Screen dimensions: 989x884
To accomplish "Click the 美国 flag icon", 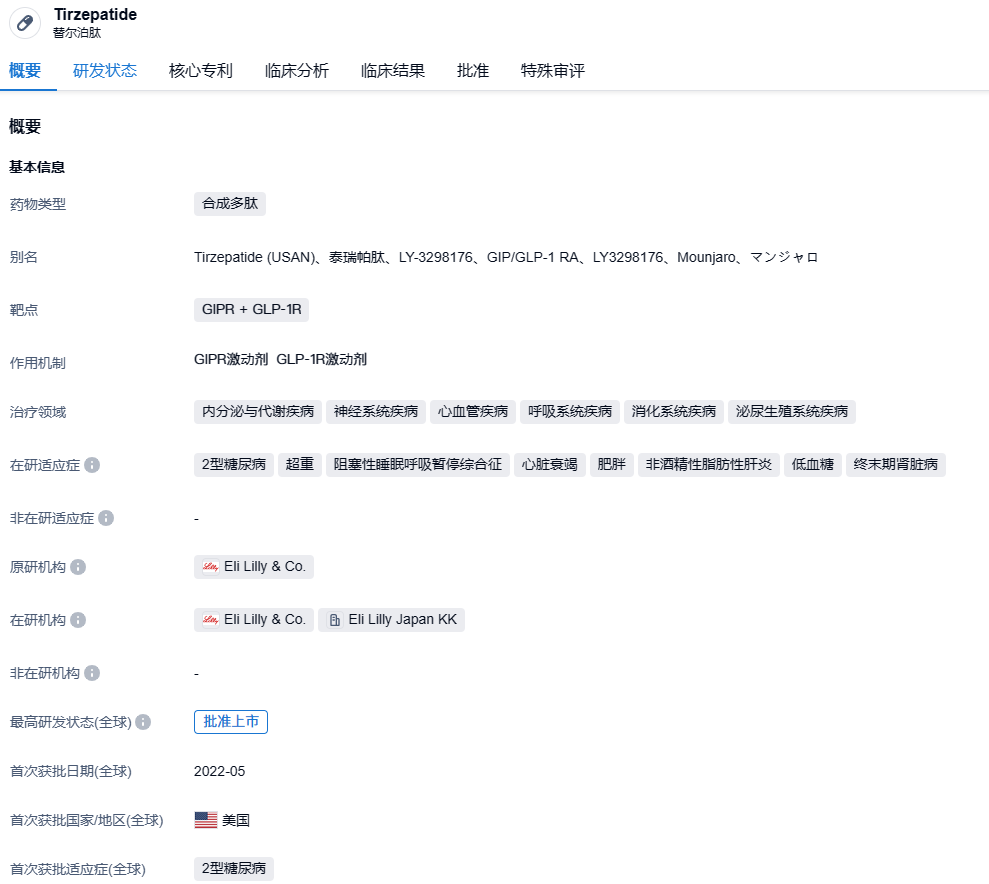I will click(x=206, y=820).
